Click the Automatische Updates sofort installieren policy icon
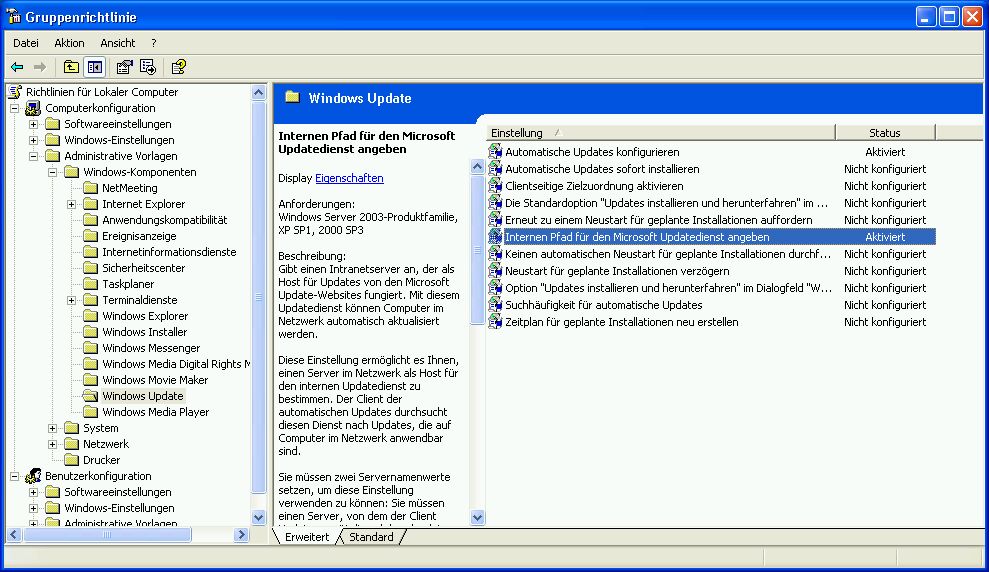Image resolution: width=989 pixels, height=572 pixels. point(495,168)
